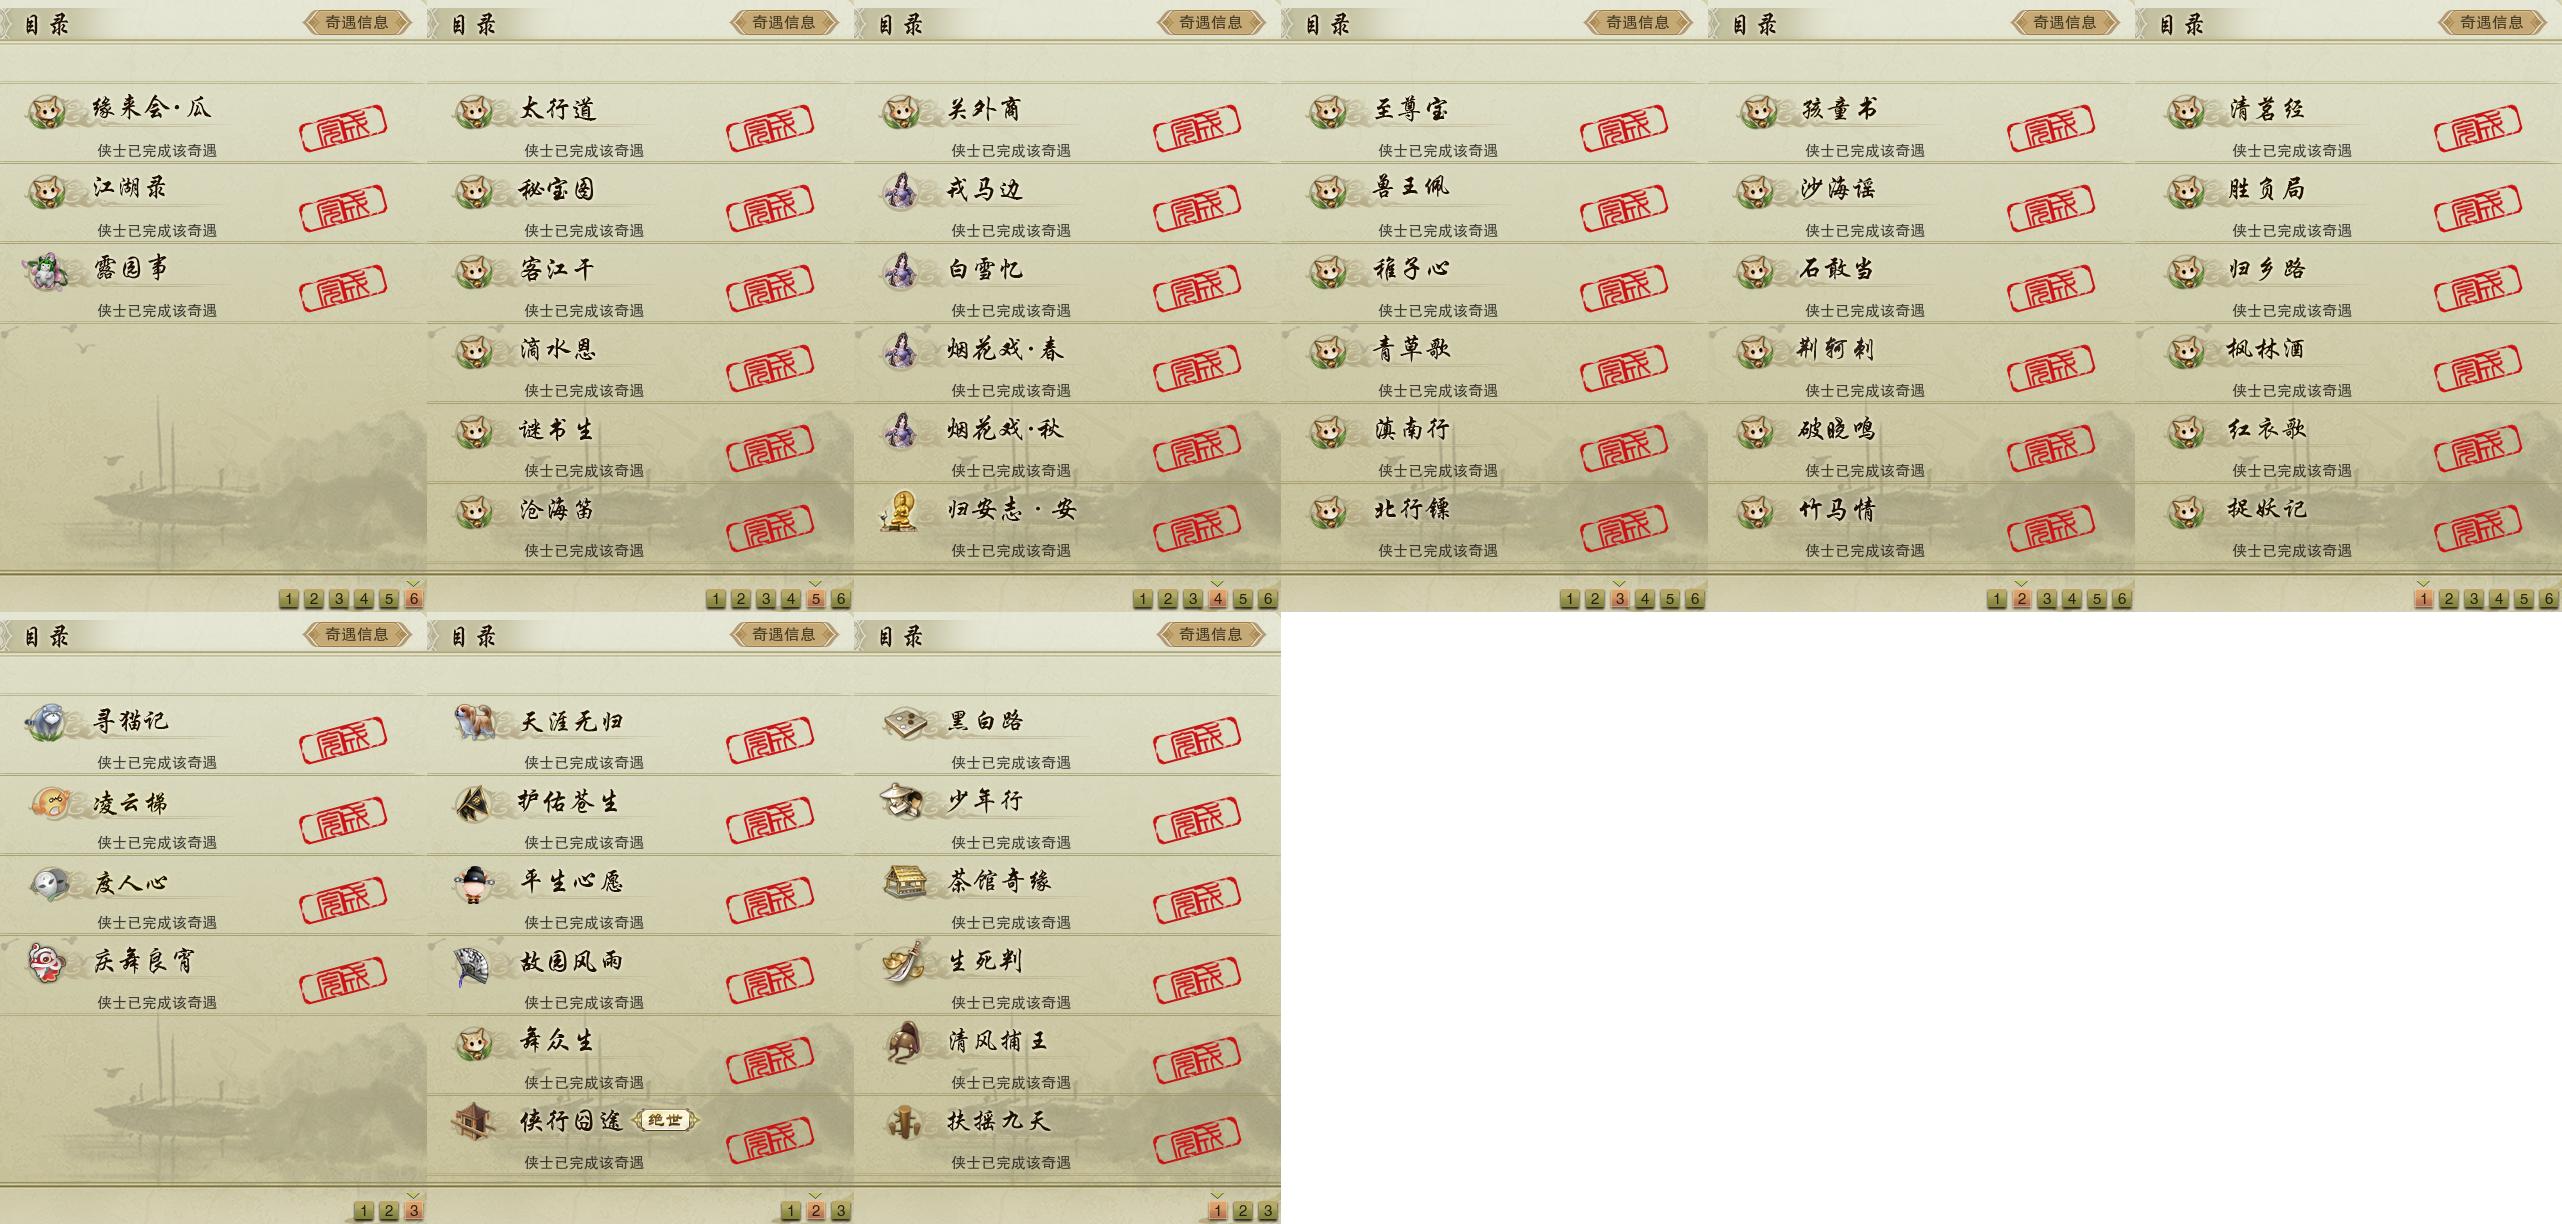2562x1224 pixels.
Task: Click the folding fan icon for 故园风雨
Action: (475, 964)
